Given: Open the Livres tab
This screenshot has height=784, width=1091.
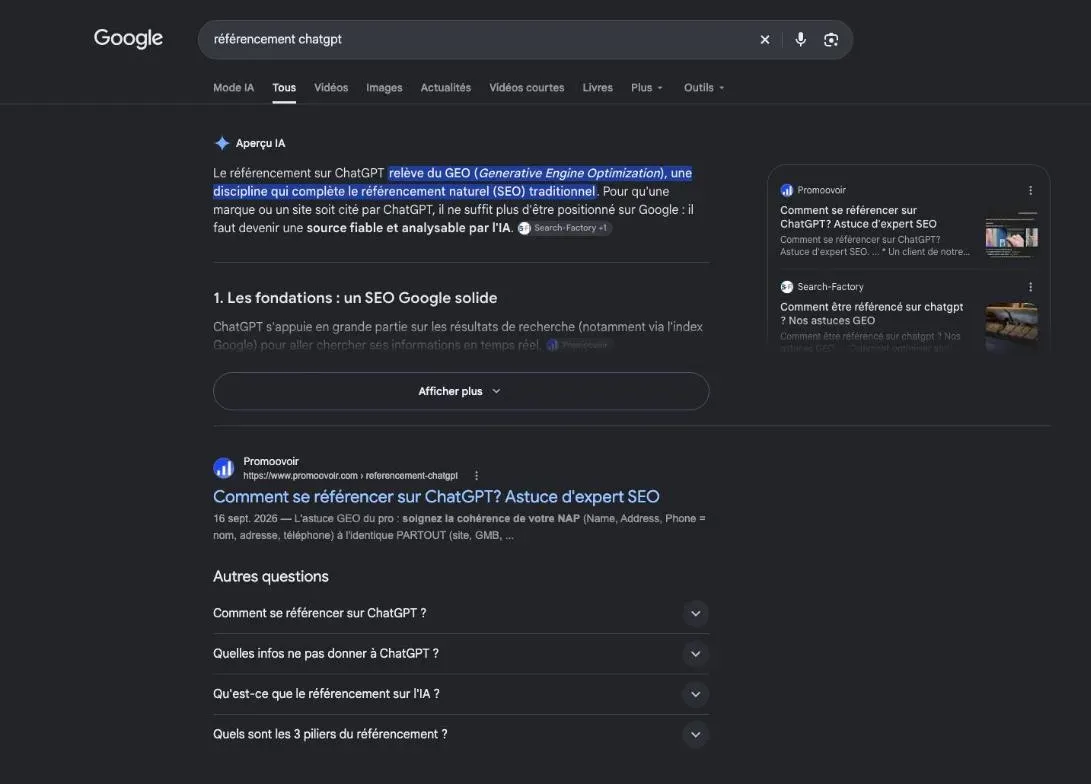Looking at the screenshot, I should point(597,88).
